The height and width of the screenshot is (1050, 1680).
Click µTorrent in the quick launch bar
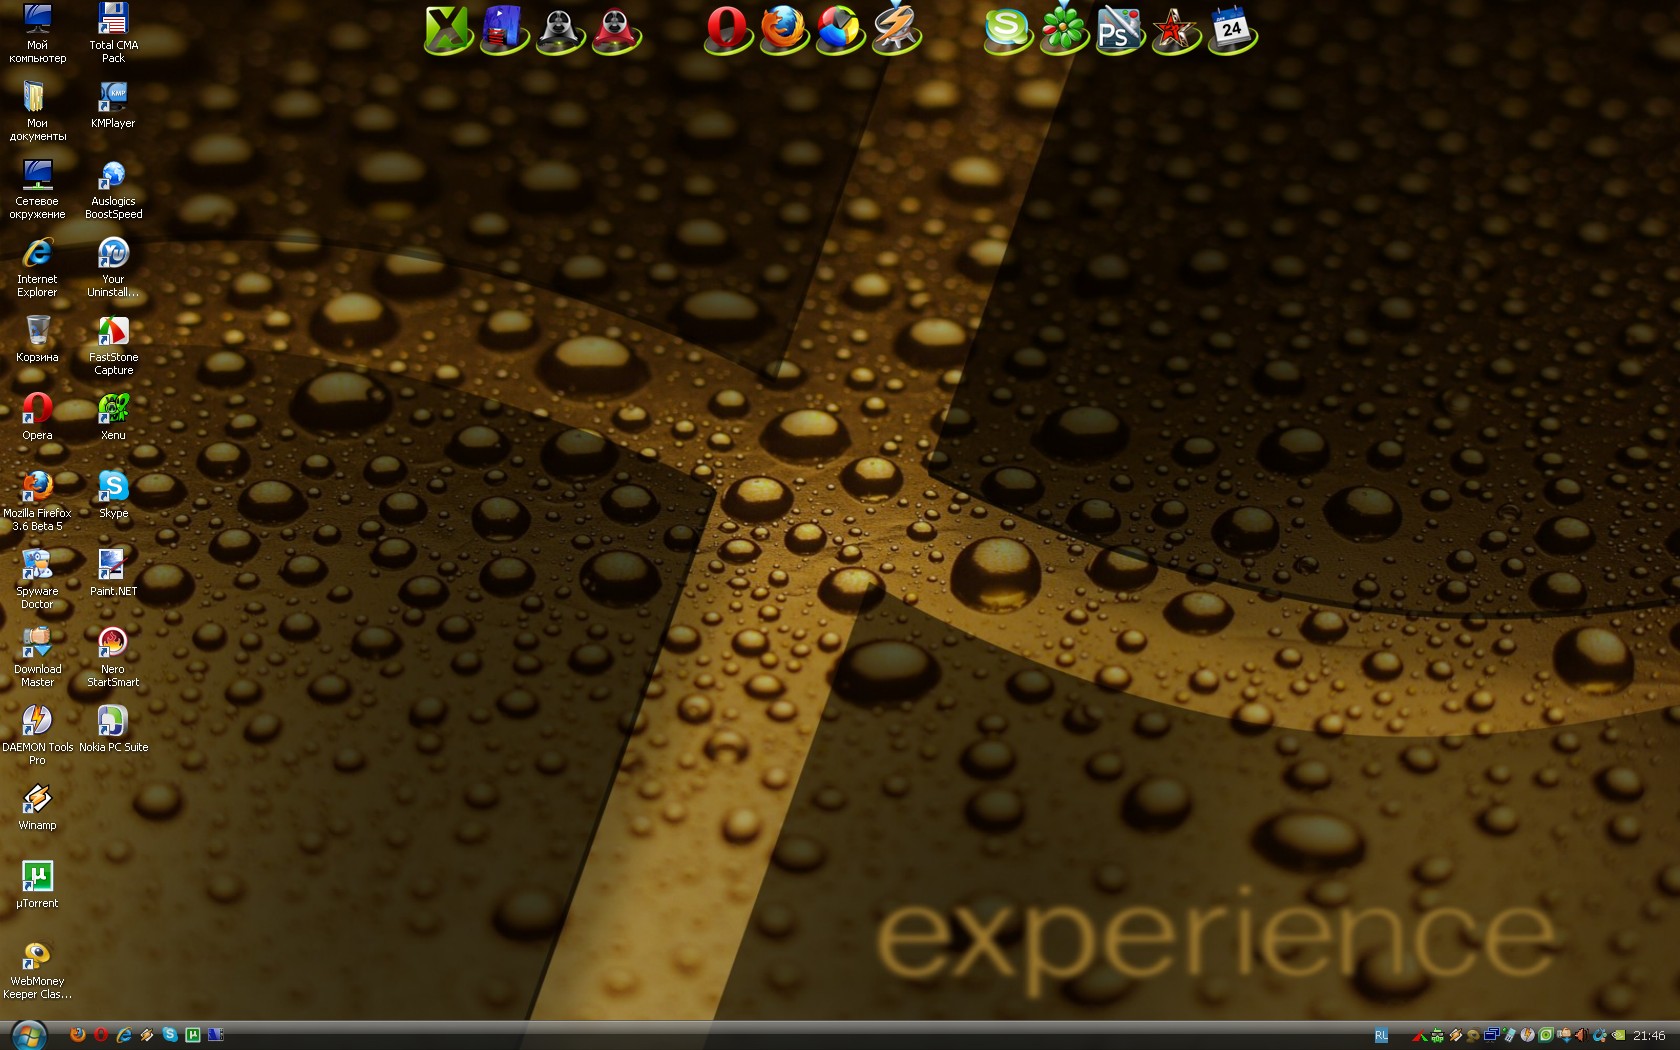coord(193,1035)
